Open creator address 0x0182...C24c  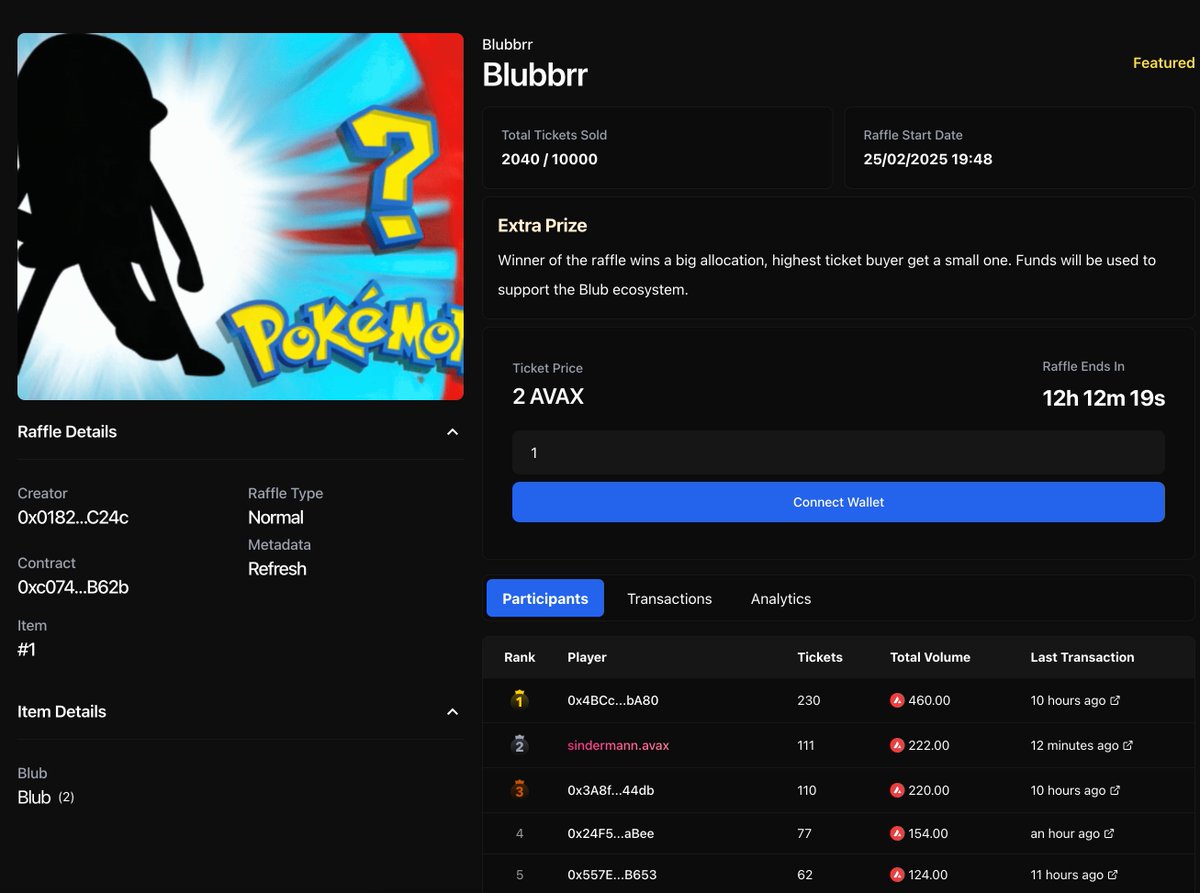[x=73, y=517]
